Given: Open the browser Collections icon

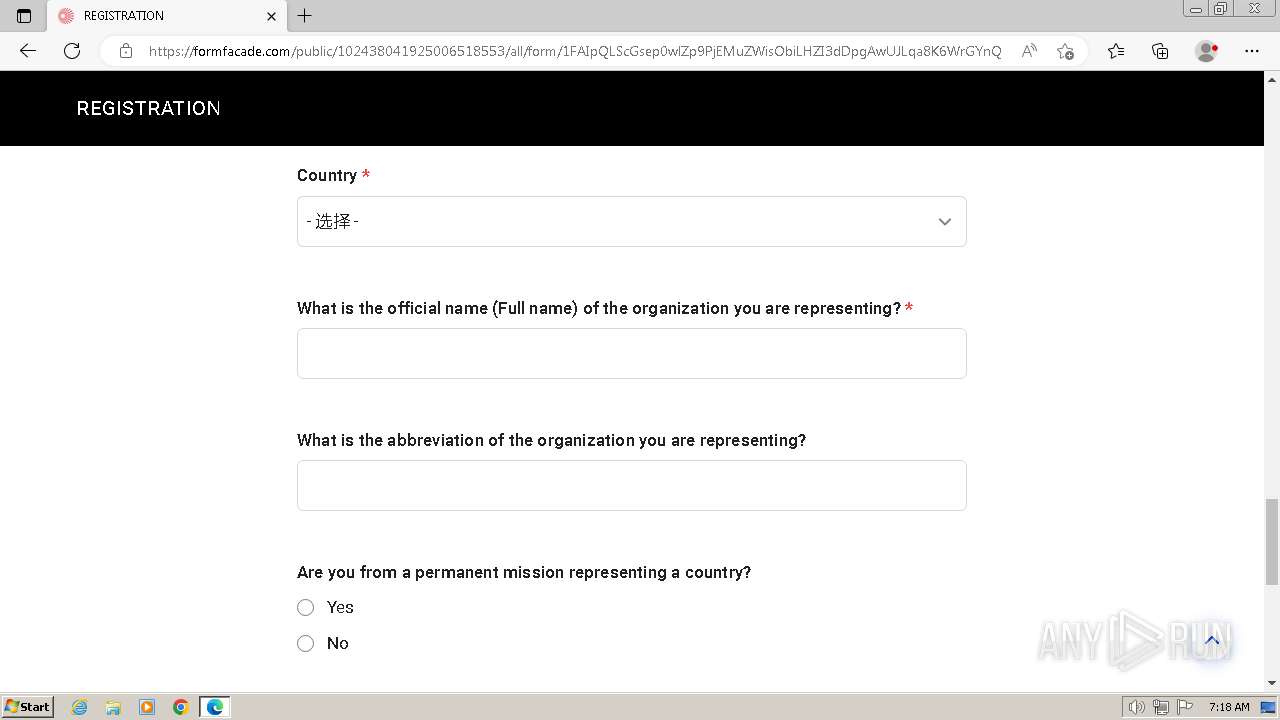Looking at the screenshot, I should tap(1160, 51).
